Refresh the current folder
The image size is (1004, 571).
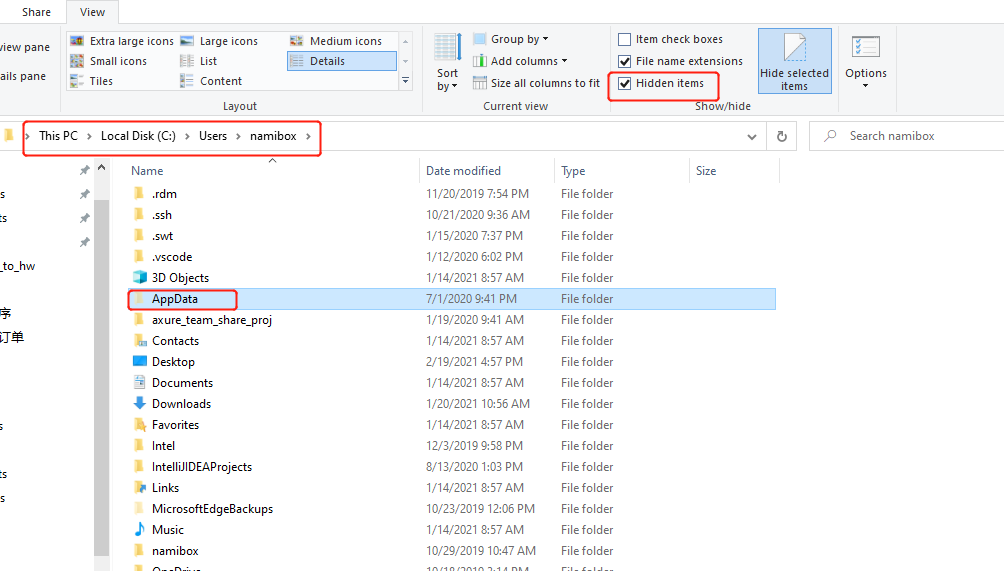782,136
